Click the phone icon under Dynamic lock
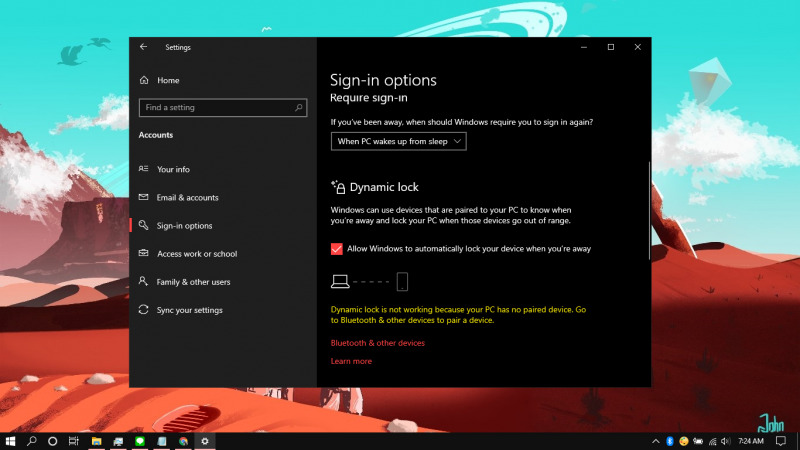This screenshot has height=450, width=800. (402, 282)
